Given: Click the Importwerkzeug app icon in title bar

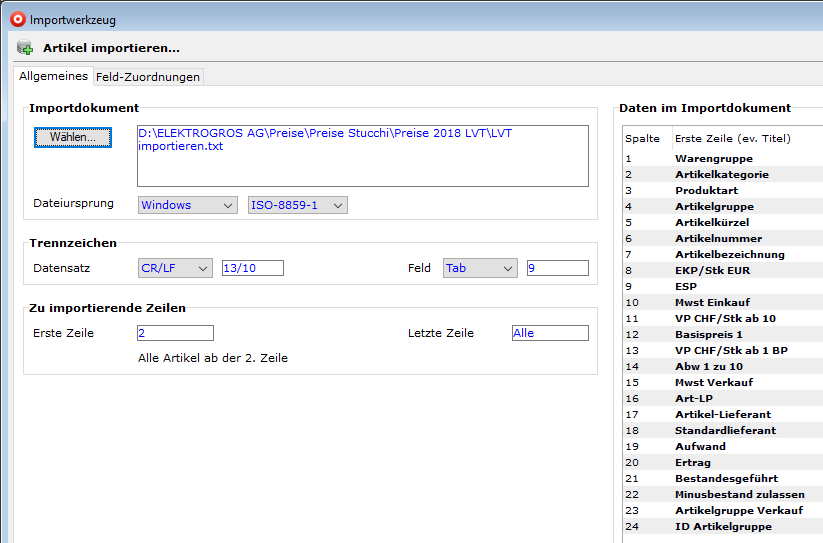Looking at the screenshot, I should pos(16,18).
